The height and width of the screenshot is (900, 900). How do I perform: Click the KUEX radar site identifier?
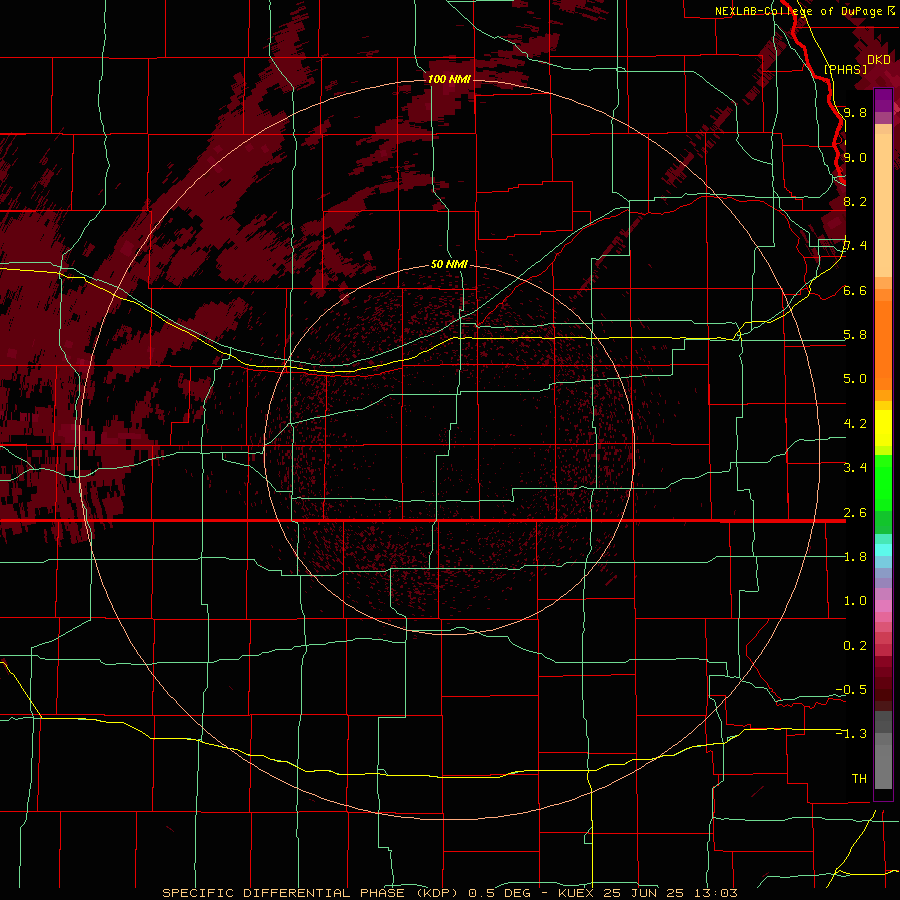pos(576,893)
